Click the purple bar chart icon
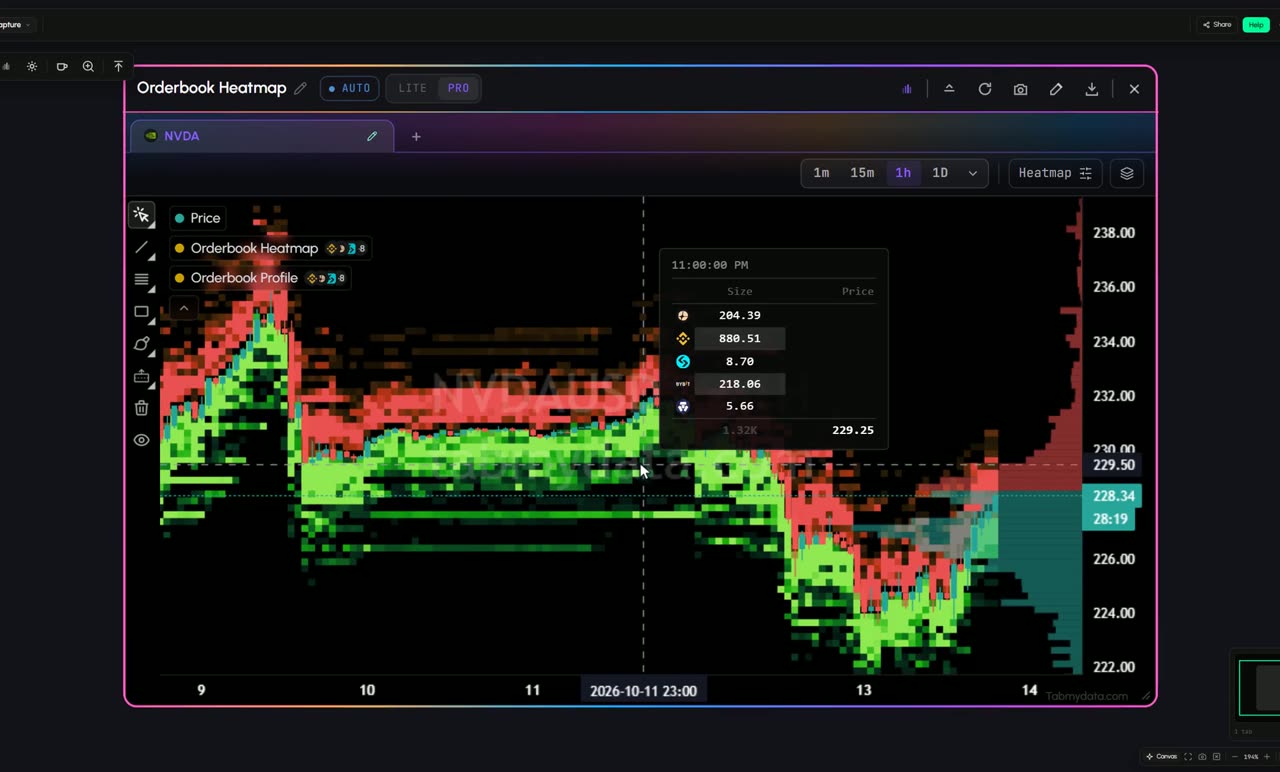This screenshot has height=772, width=1280. 907,89
